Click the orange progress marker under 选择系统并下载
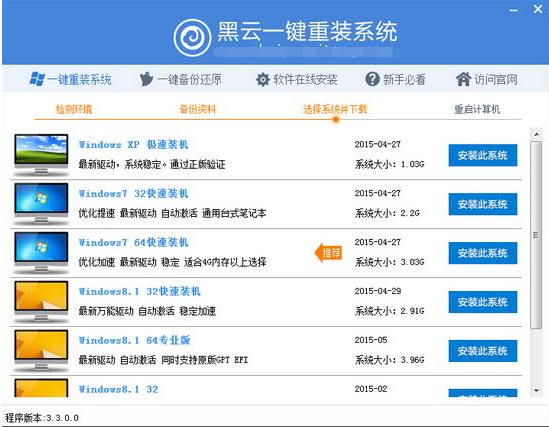The image size is (549, 427). point(335,119)
